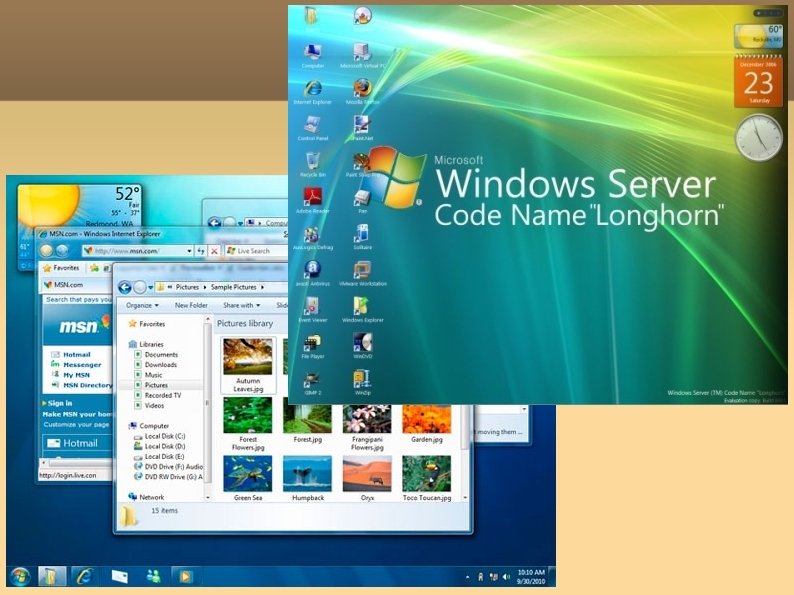Click Pictures in the Explorer address breadcrumb
Image resolution: width=794 pixels, height=595 pixels.
187,287
